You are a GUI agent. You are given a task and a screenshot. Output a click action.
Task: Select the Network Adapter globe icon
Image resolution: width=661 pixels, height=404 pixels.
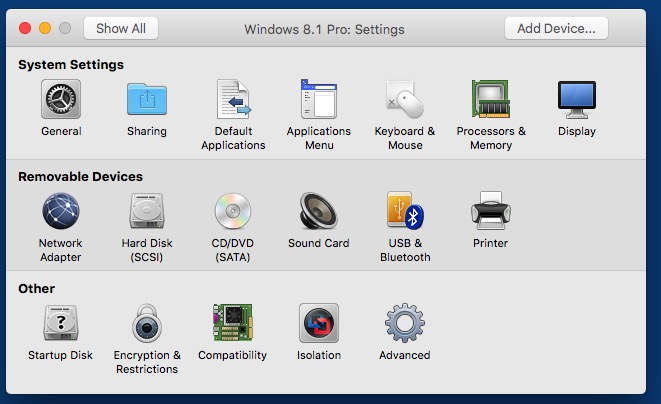[61, 211]
